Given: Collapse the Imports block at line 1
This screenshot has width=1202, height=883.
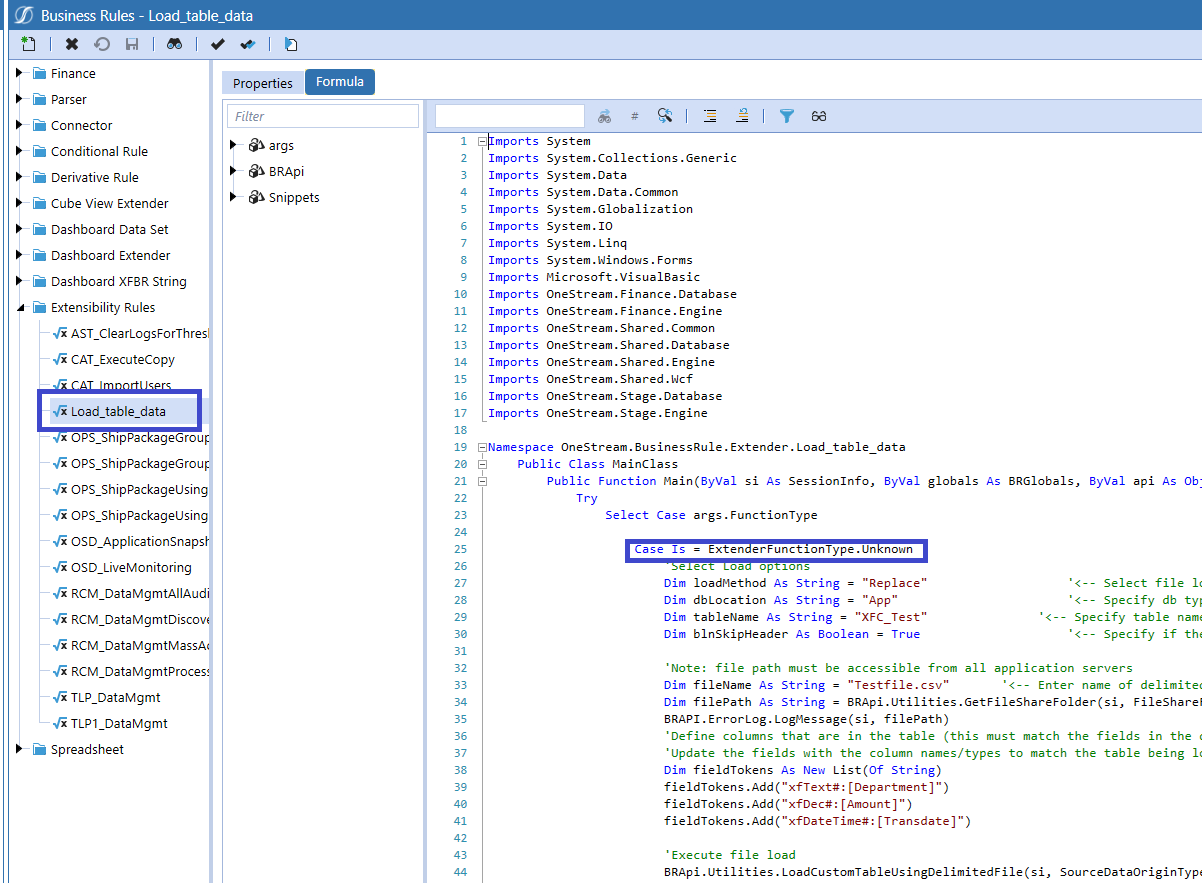Looking at the screenshot, I should click(481, 141).
